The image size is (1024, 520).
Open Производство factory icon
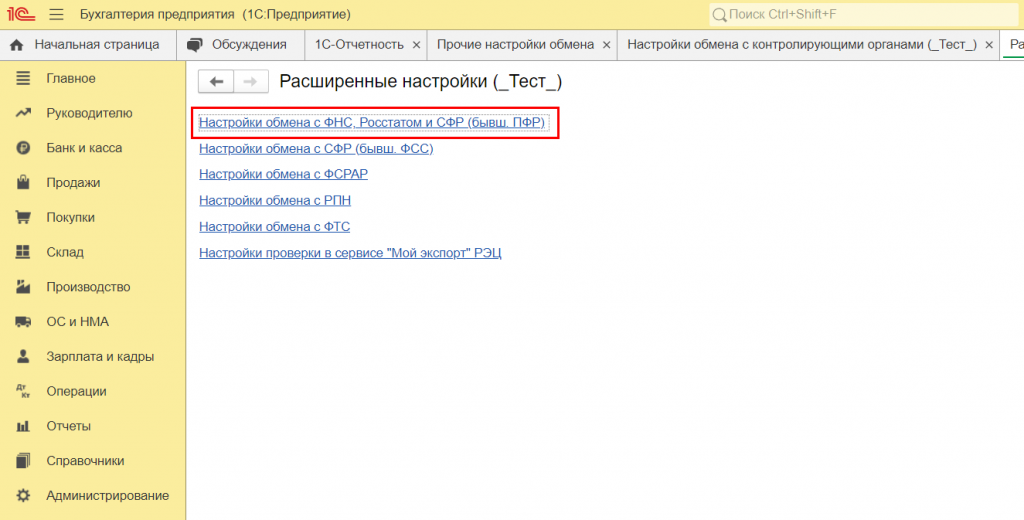[23, 286]
